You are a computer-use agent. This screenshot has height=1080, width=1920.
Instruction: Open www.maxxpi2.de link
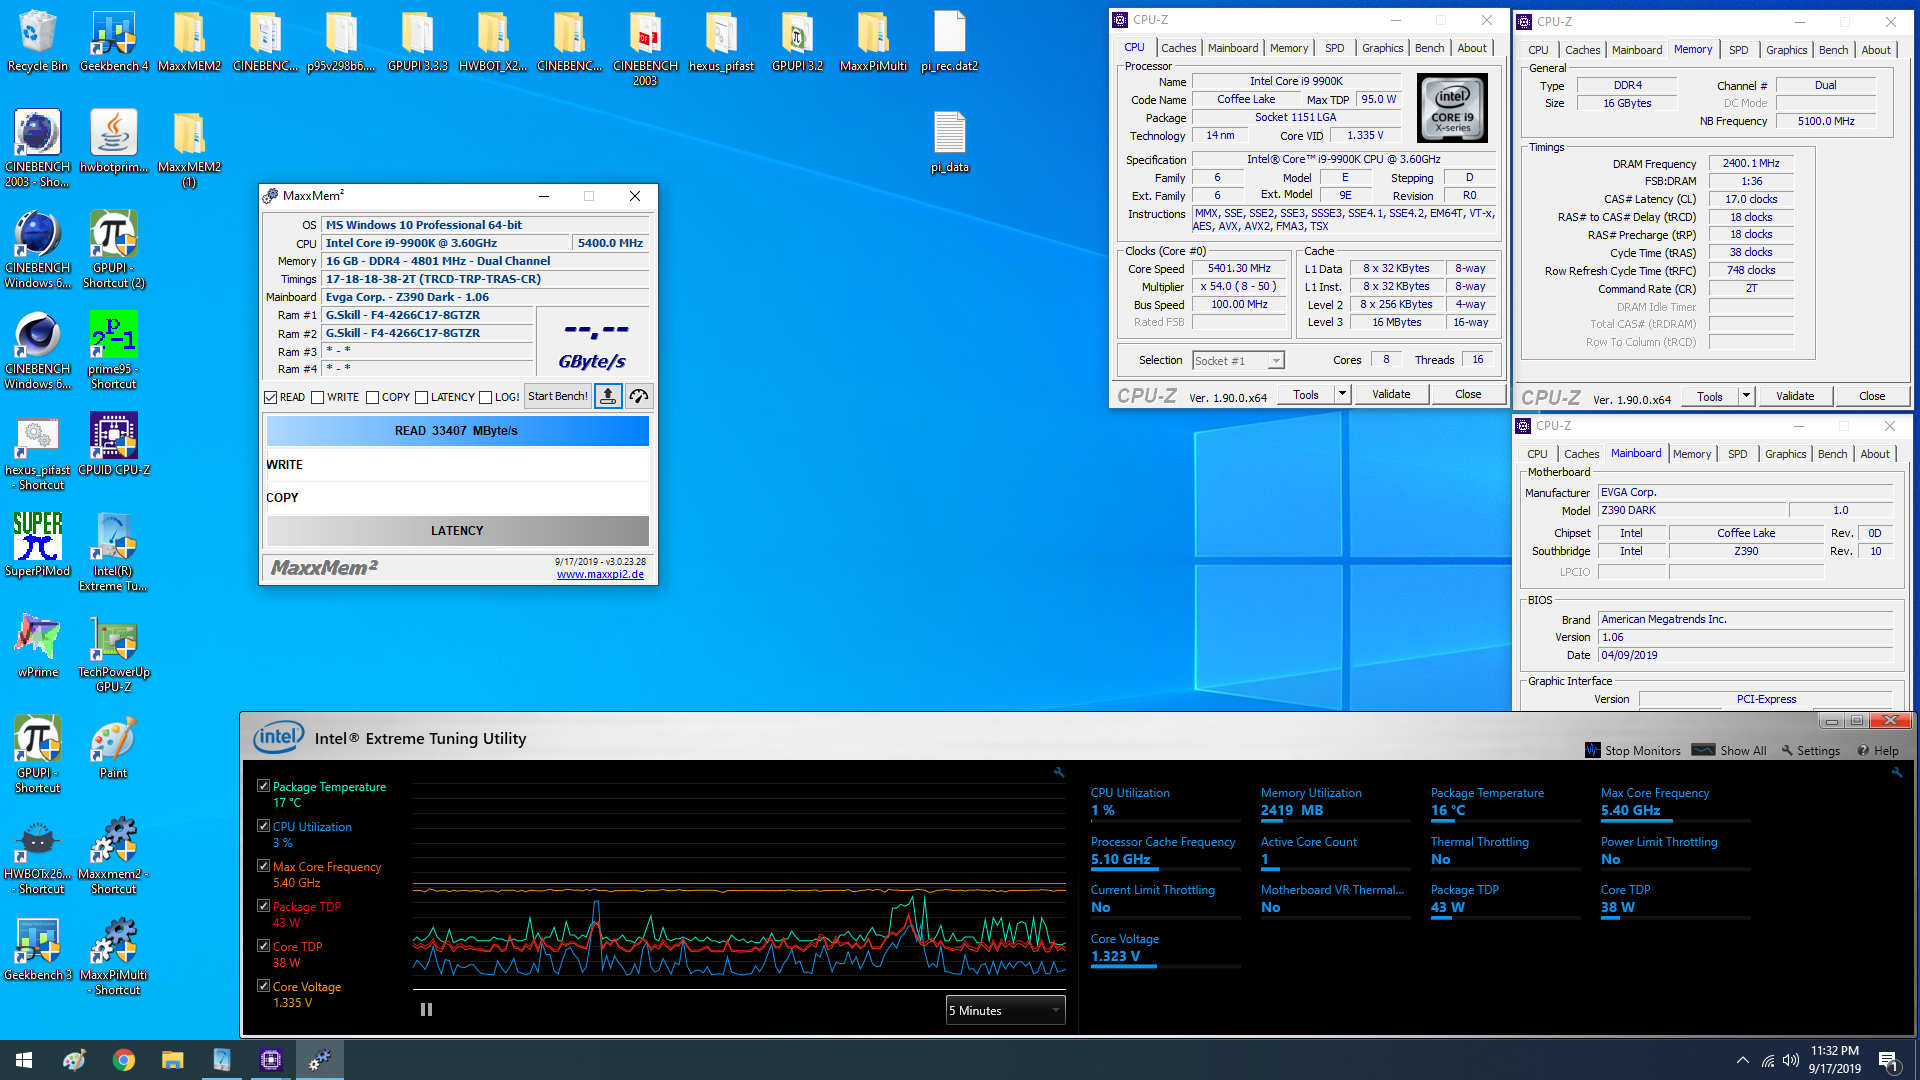[600, 574]
